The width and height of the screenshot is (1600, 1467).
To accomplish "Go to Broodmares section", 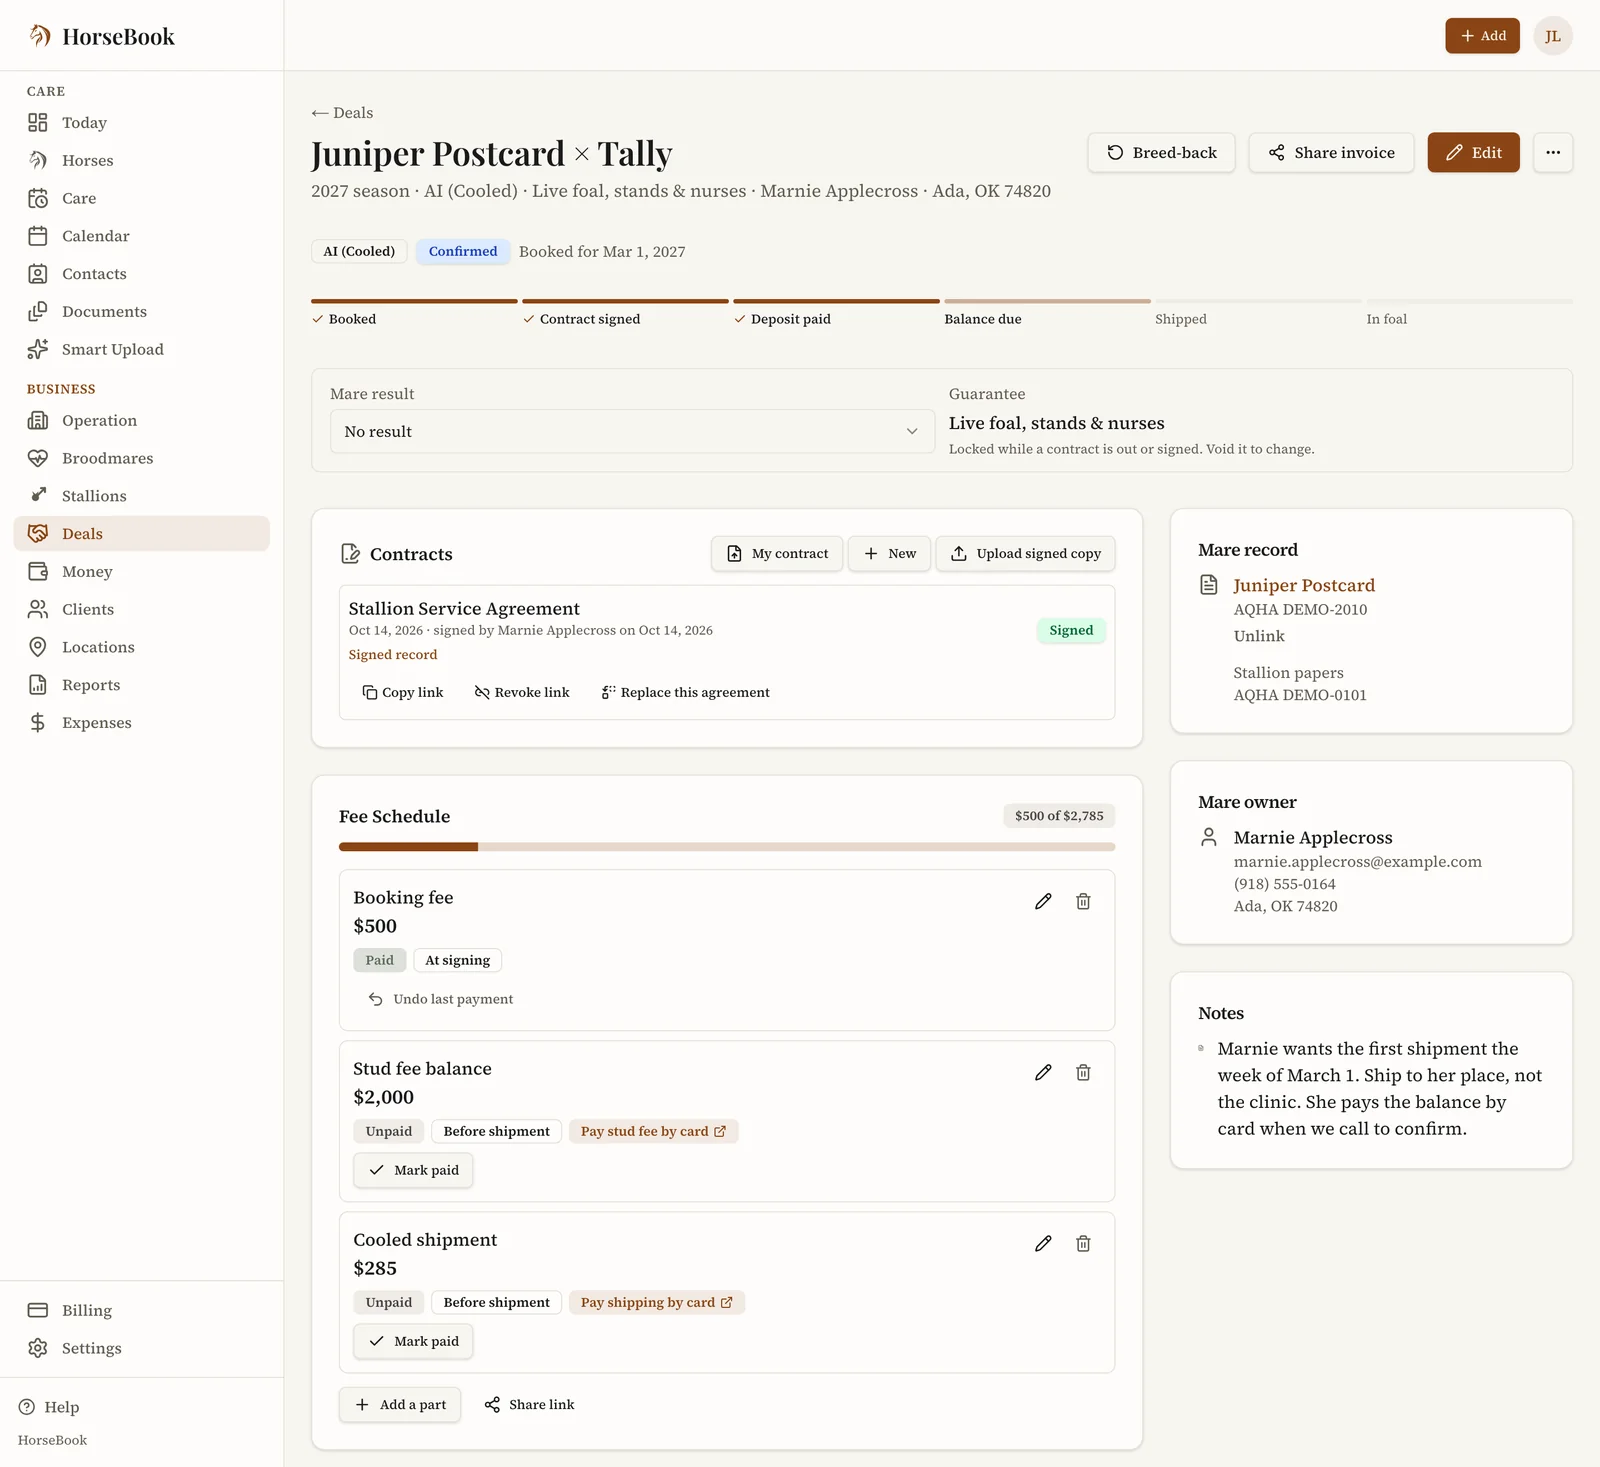I will [x=141, y=458].
